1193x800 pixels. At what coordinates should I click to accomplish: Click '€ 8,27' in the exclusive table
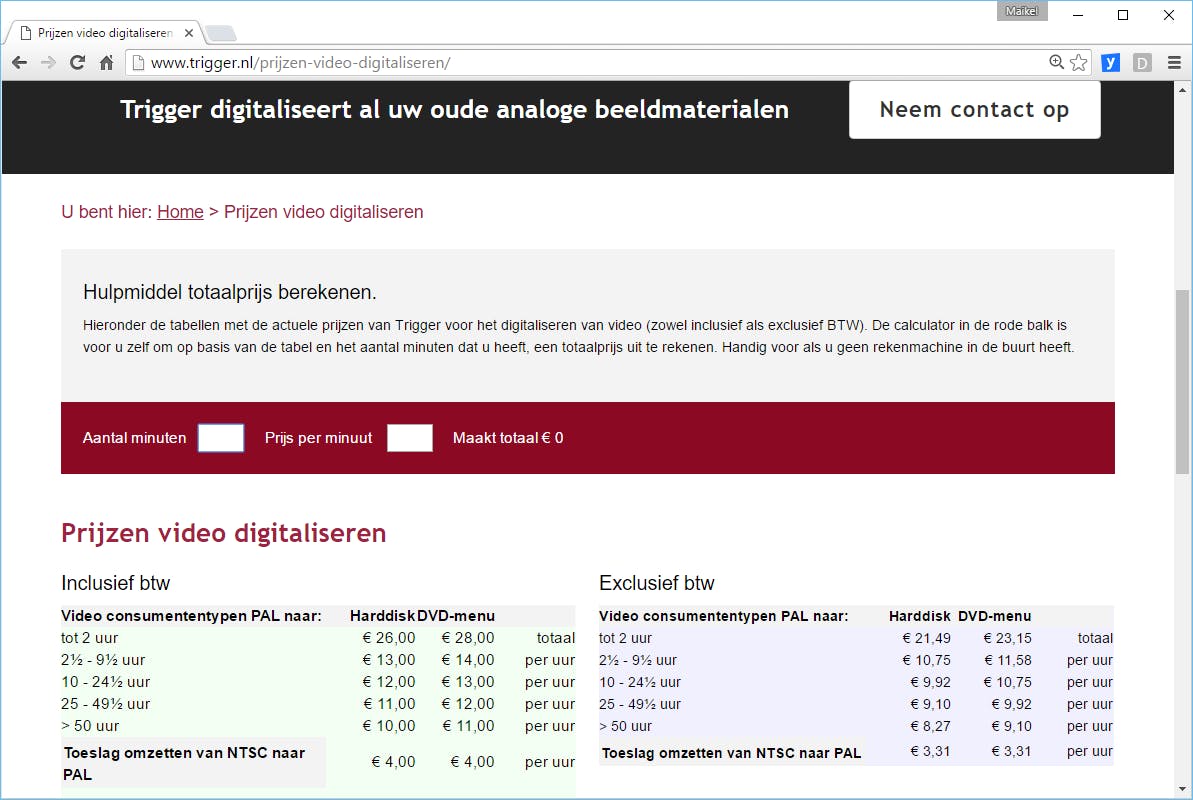[931, 726]
